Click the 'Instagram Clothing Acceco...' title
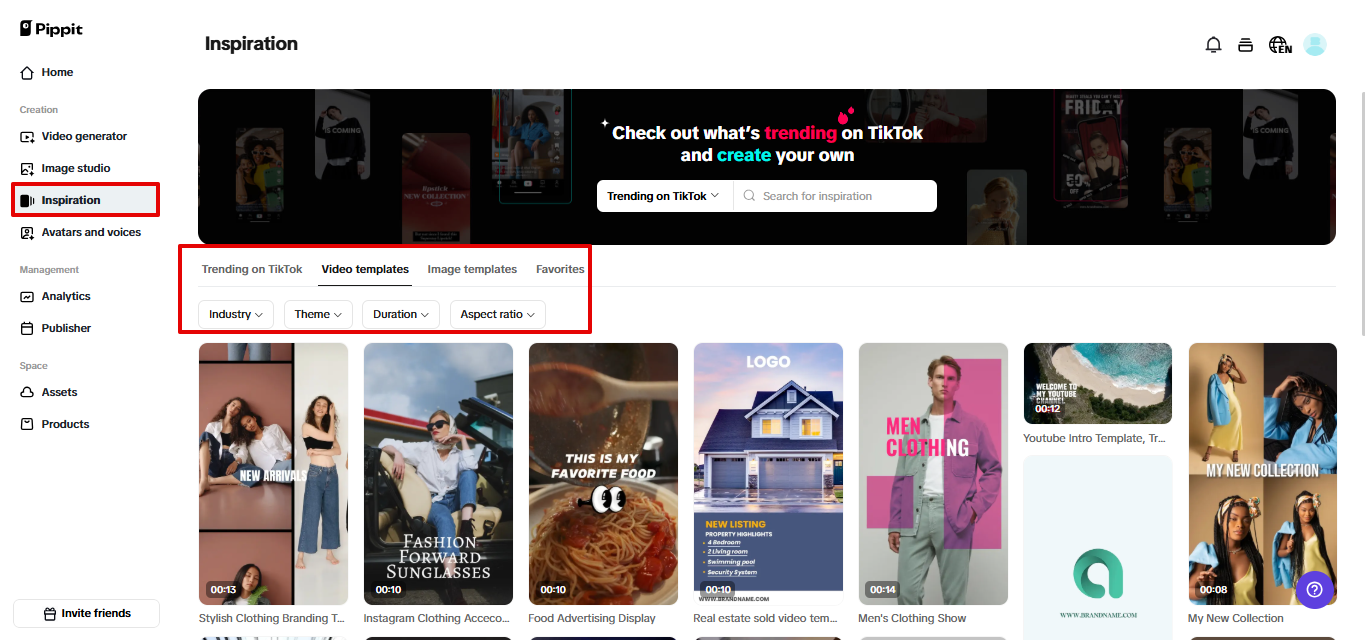The image size is (1365, 640). [436, 618]
